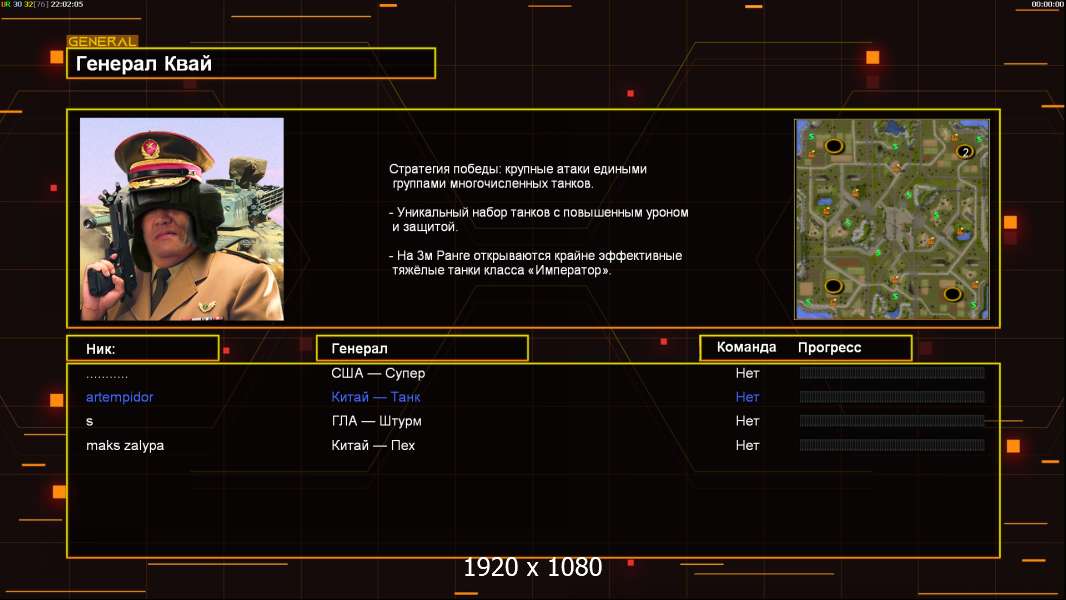Click the 'ГЛА — Штурм' general entry

point(377,421)
